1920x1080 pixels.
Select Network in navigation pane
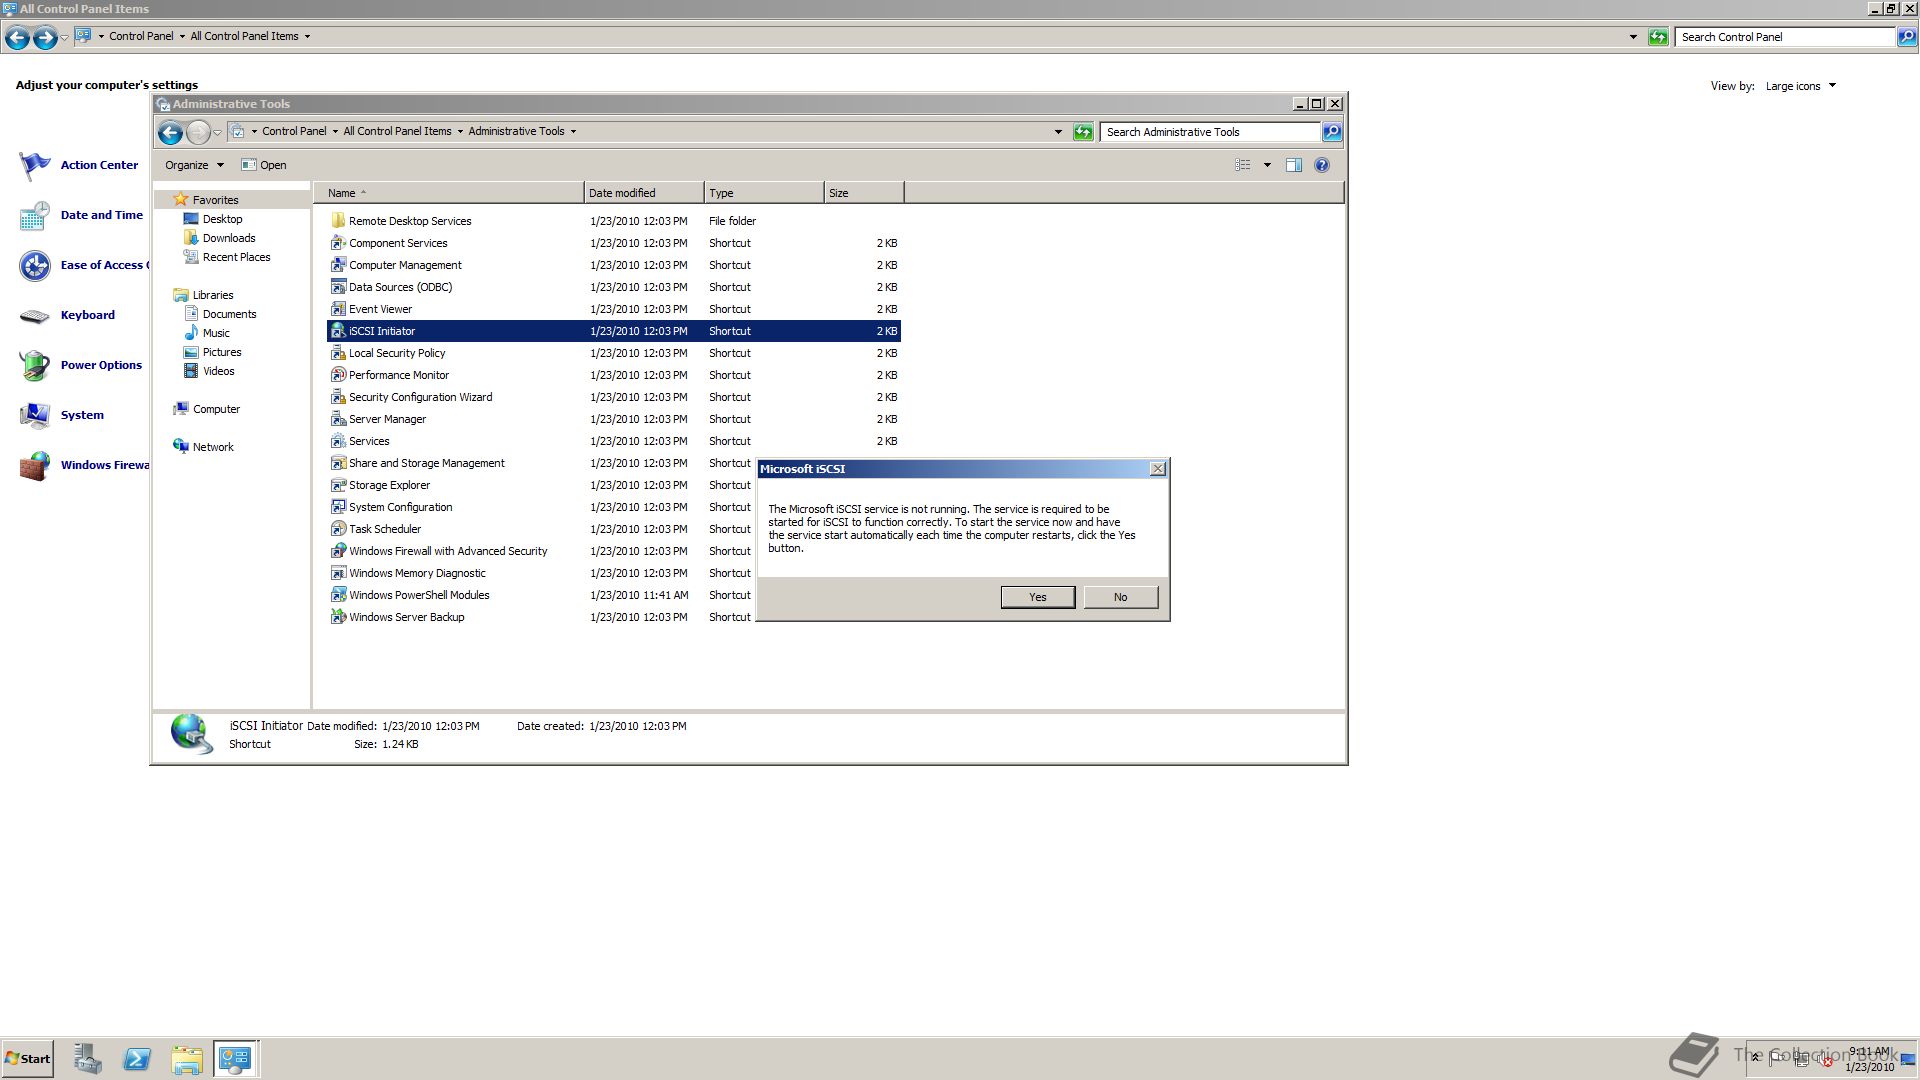click(x=212, y=447)
